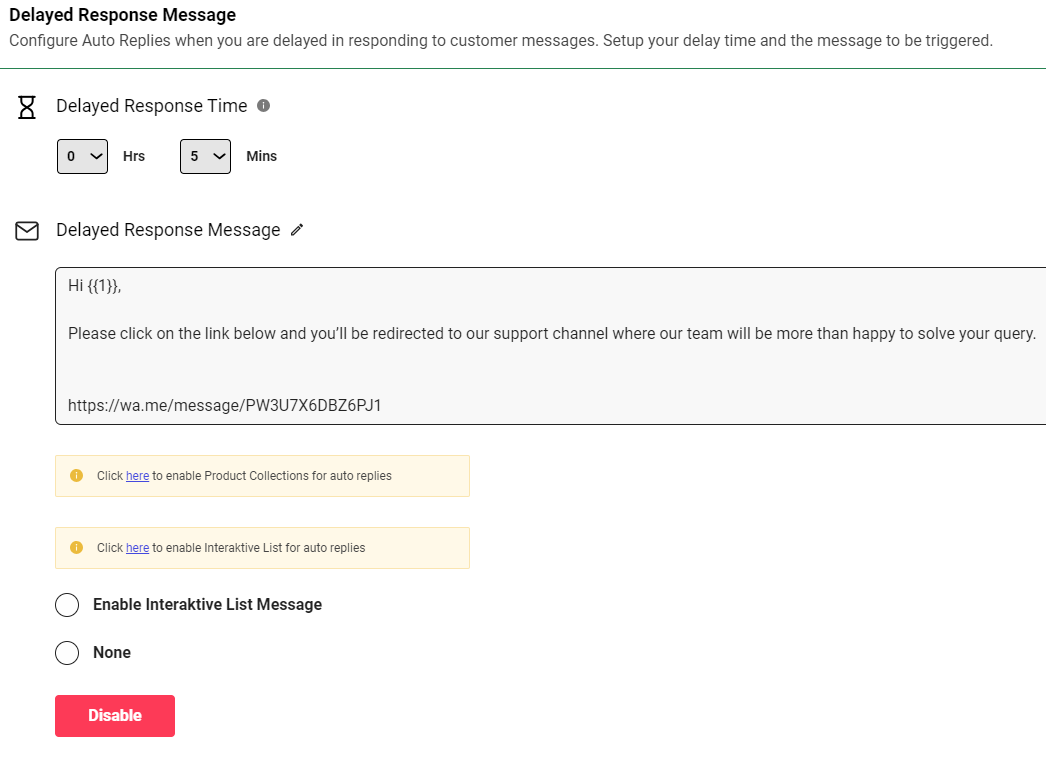Open the hours dropdown showing 0
This screenshot has height=763, width=1046.
tap(82, 156)
